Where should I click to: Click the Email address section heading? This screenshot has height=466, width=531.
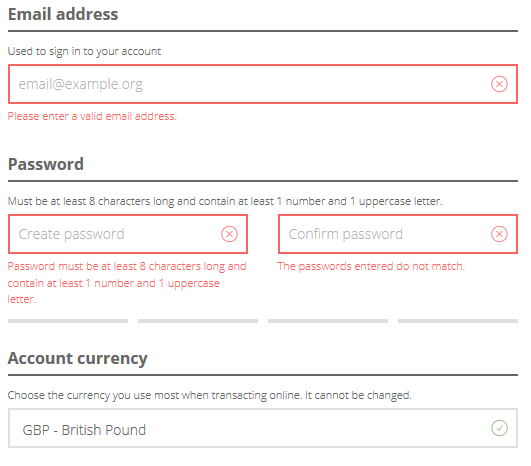[63, 14]
